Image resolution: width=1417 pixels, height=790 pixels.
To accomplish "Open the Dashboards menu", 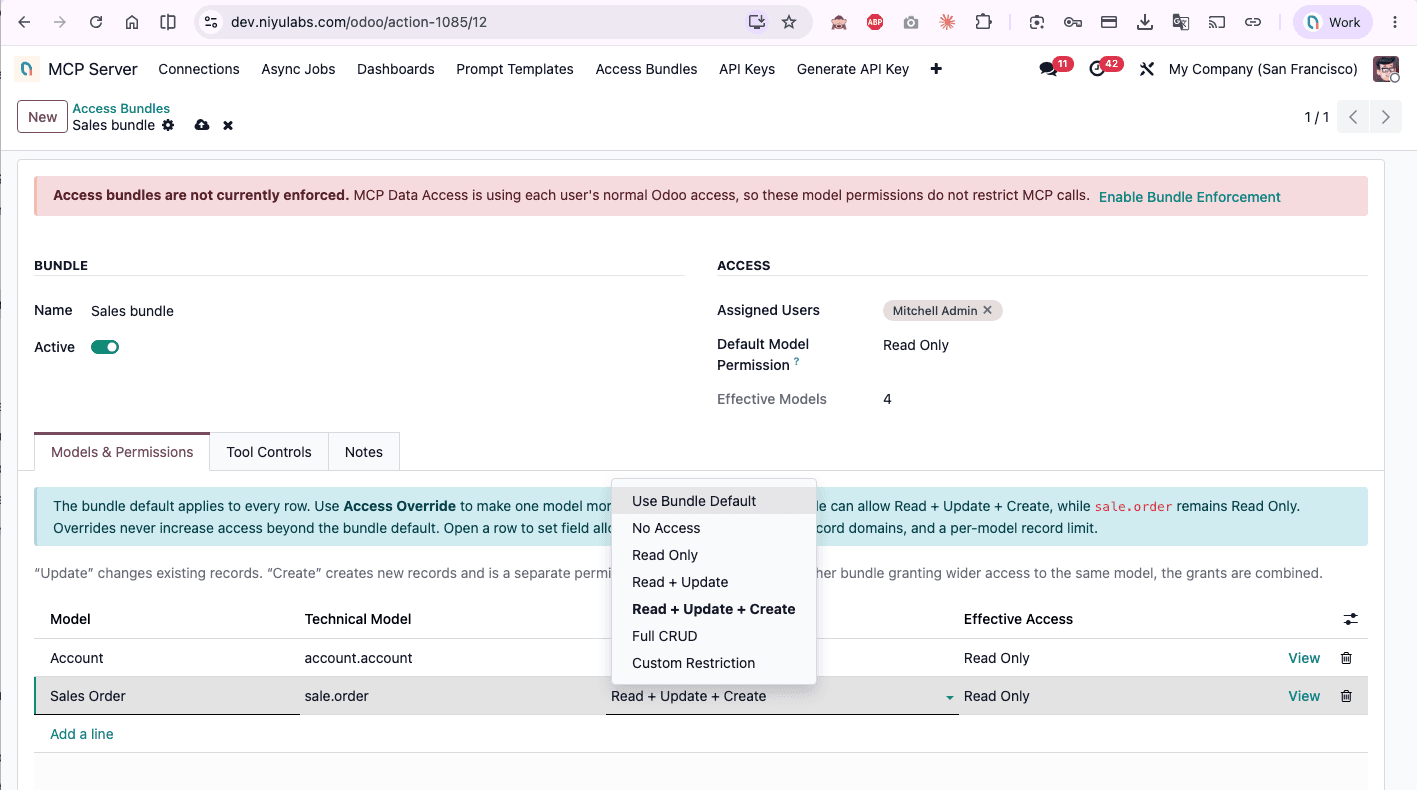I will click(x=396, y=69).
